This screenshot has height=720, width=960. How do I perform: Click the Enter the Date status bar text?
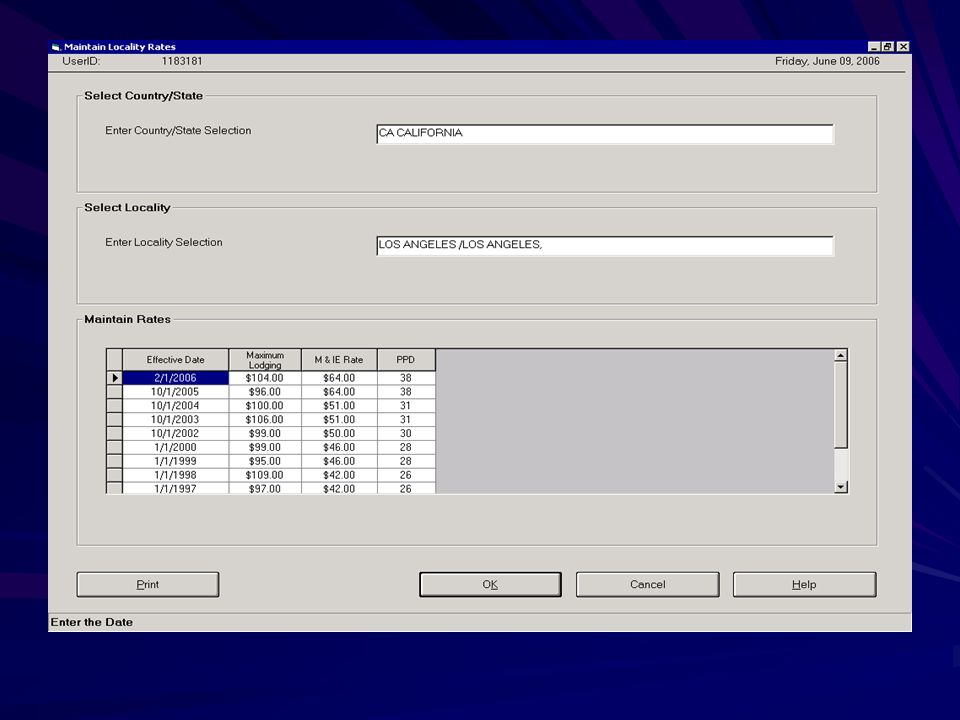click(x=92, y=622)
